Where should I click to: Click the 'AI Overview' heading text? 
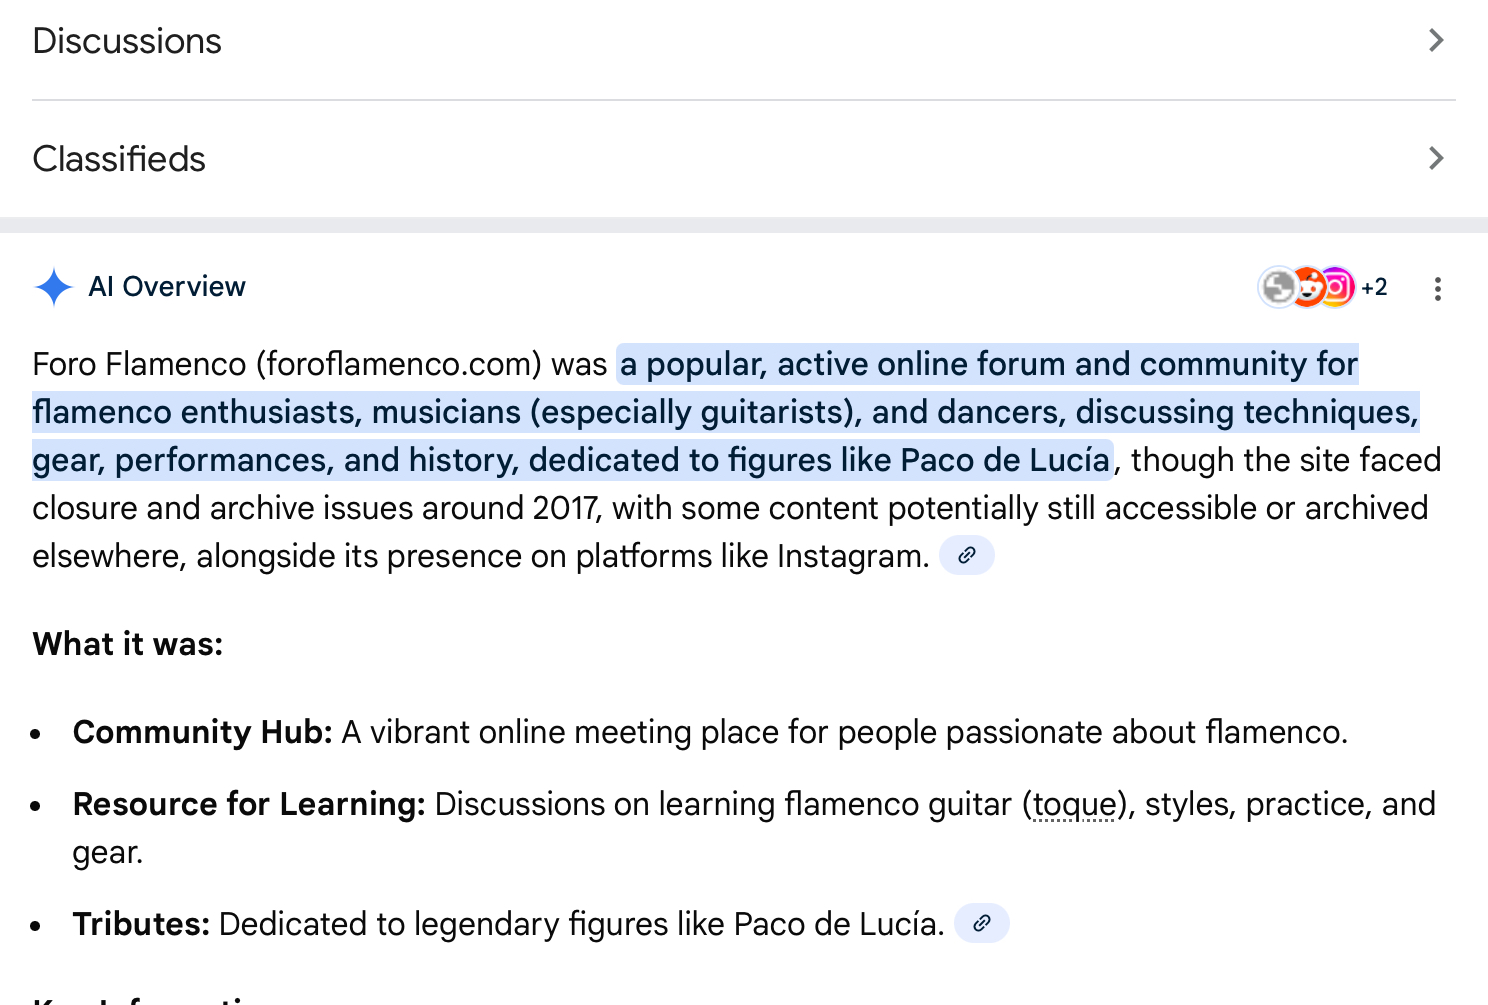[x=167, y=287]
